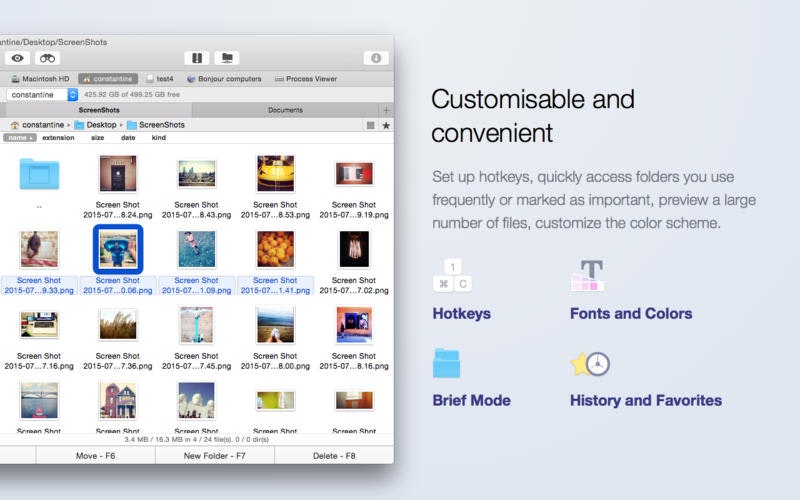The width and height of the screenshot is (800, 500).
Task: Open Process Viewer
Action: point(306,79)
